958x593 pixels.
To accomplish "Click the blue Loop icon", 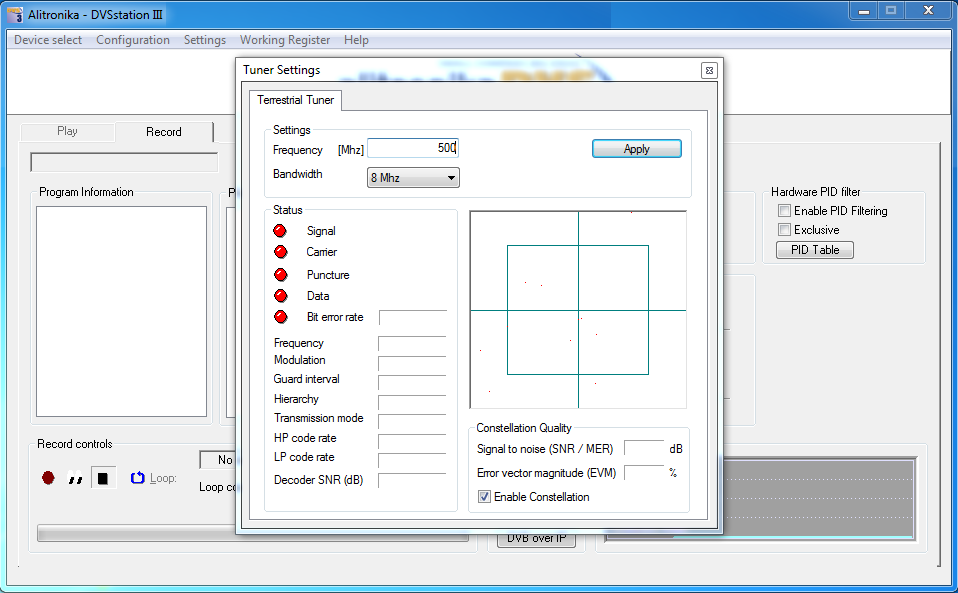I will click(138, 478).
